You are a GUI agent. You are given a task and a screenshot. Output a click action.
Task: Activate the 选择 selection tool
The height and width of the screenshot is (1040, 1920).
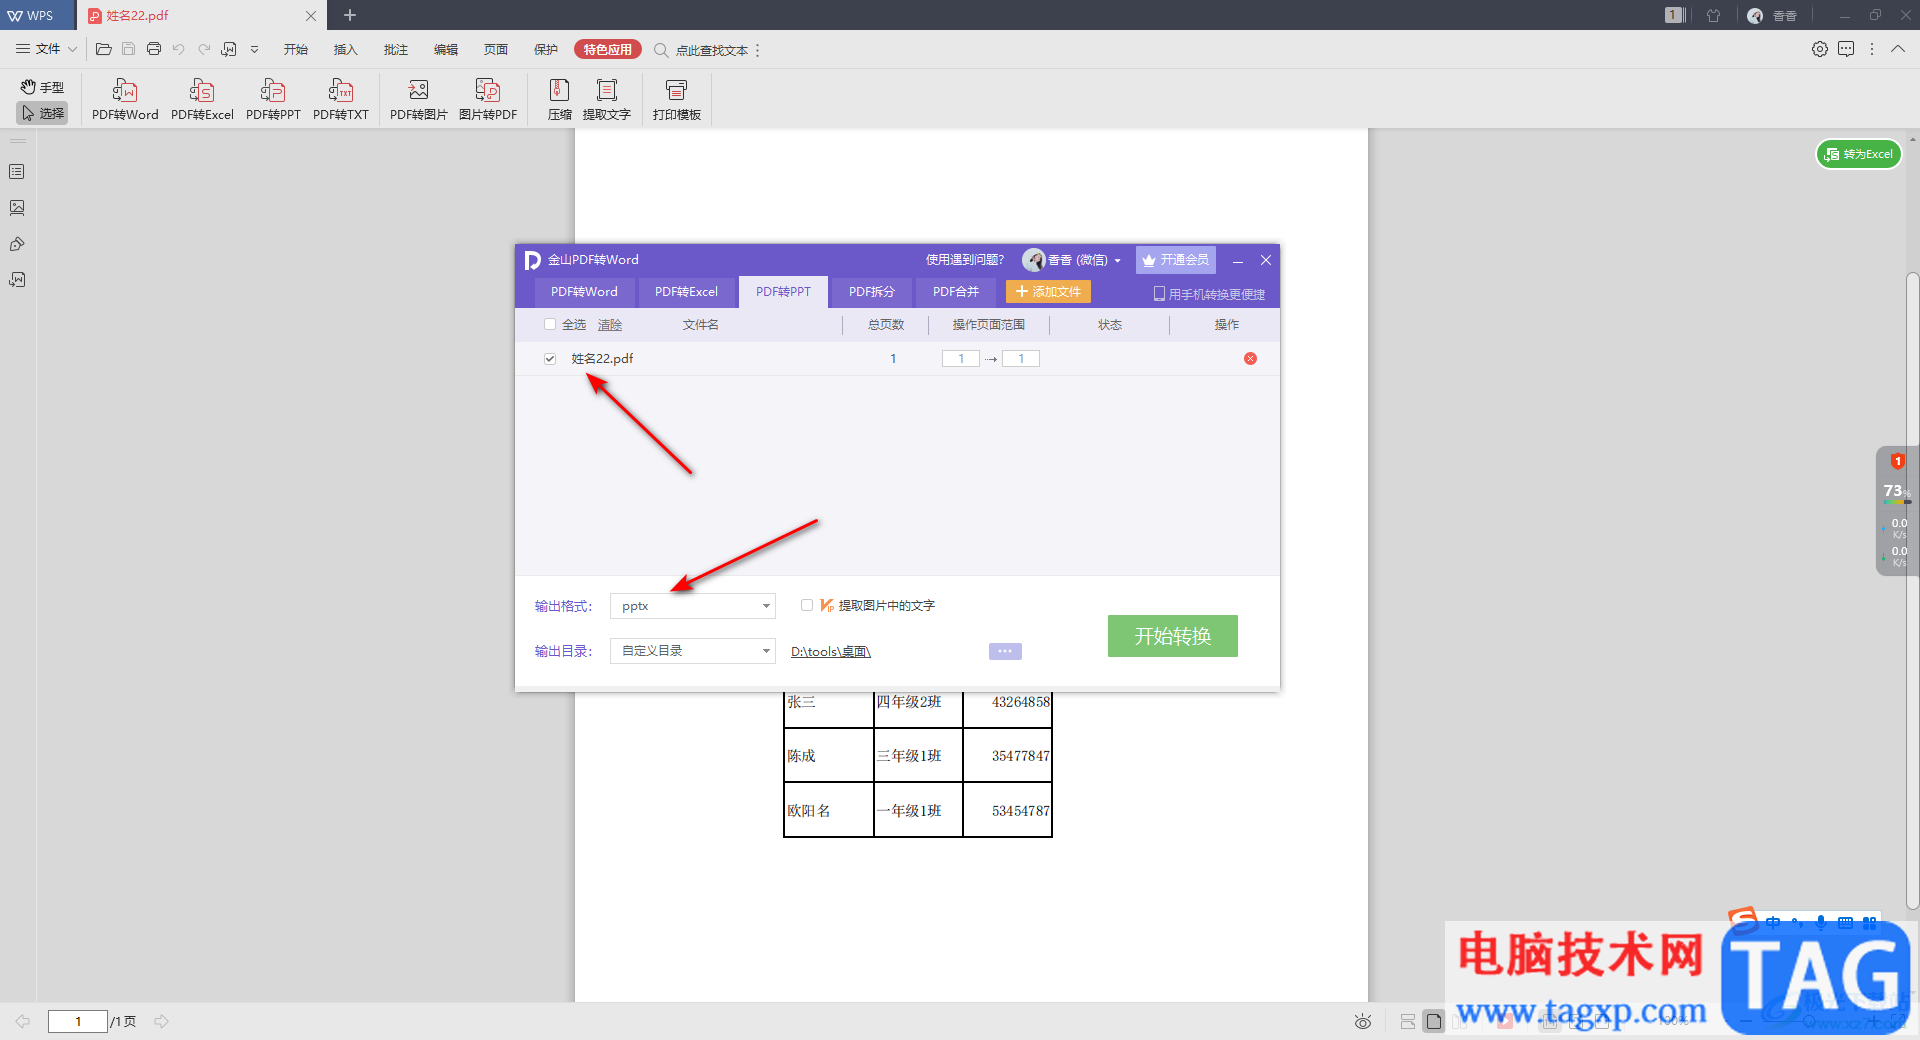coord(42,113)
